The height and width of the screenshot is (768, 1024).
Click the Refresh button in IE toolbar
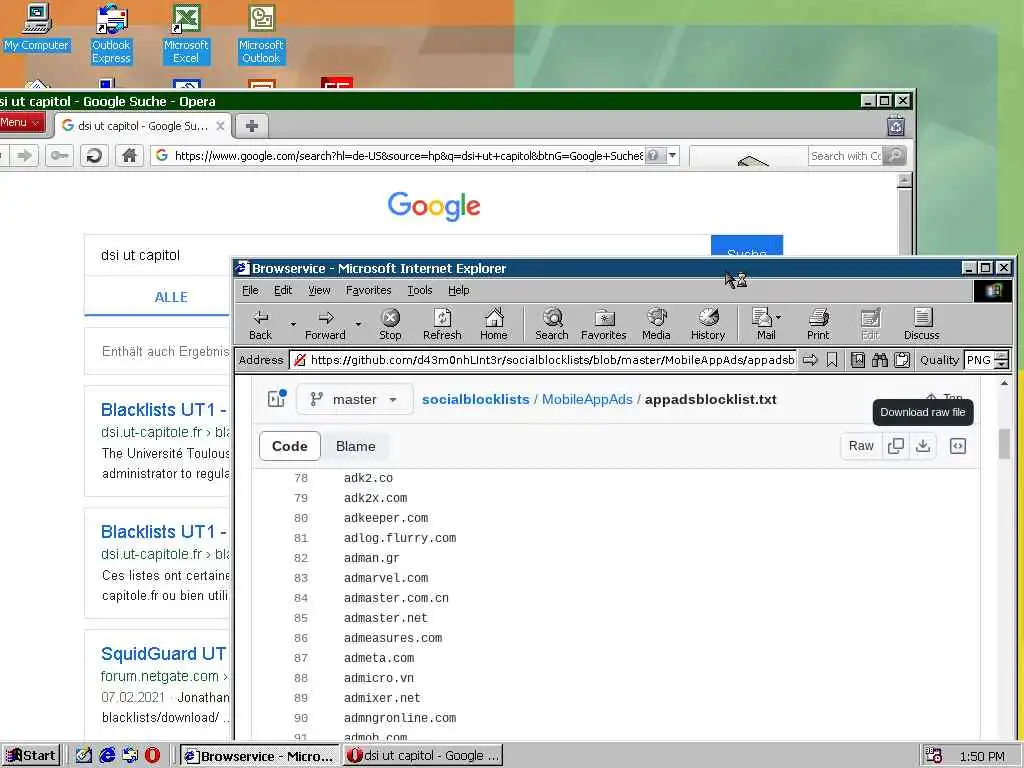tap(442, 325)
